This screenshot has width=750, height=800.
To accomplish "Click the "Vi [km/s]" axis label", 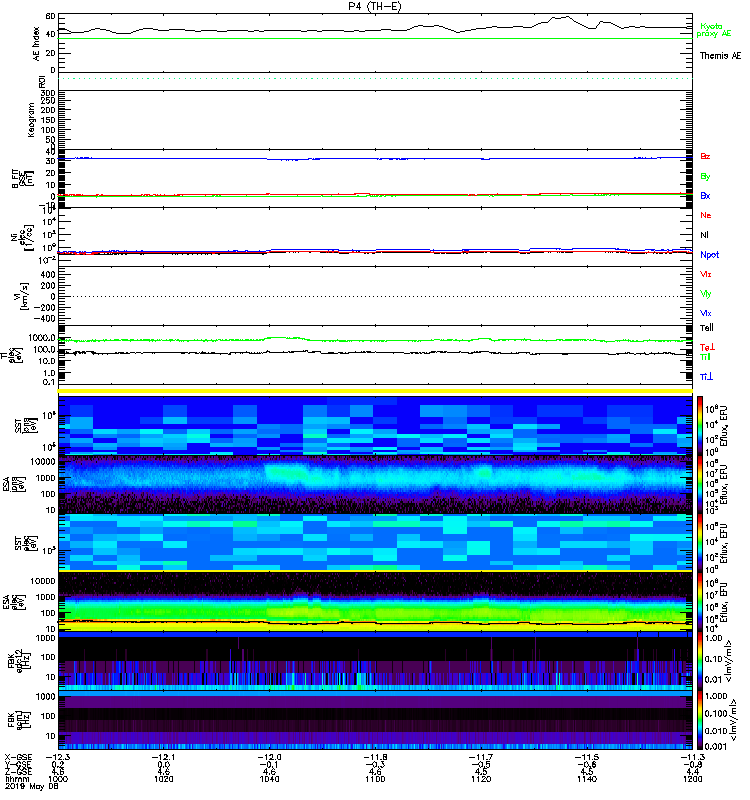I will [x=22, y=296].
